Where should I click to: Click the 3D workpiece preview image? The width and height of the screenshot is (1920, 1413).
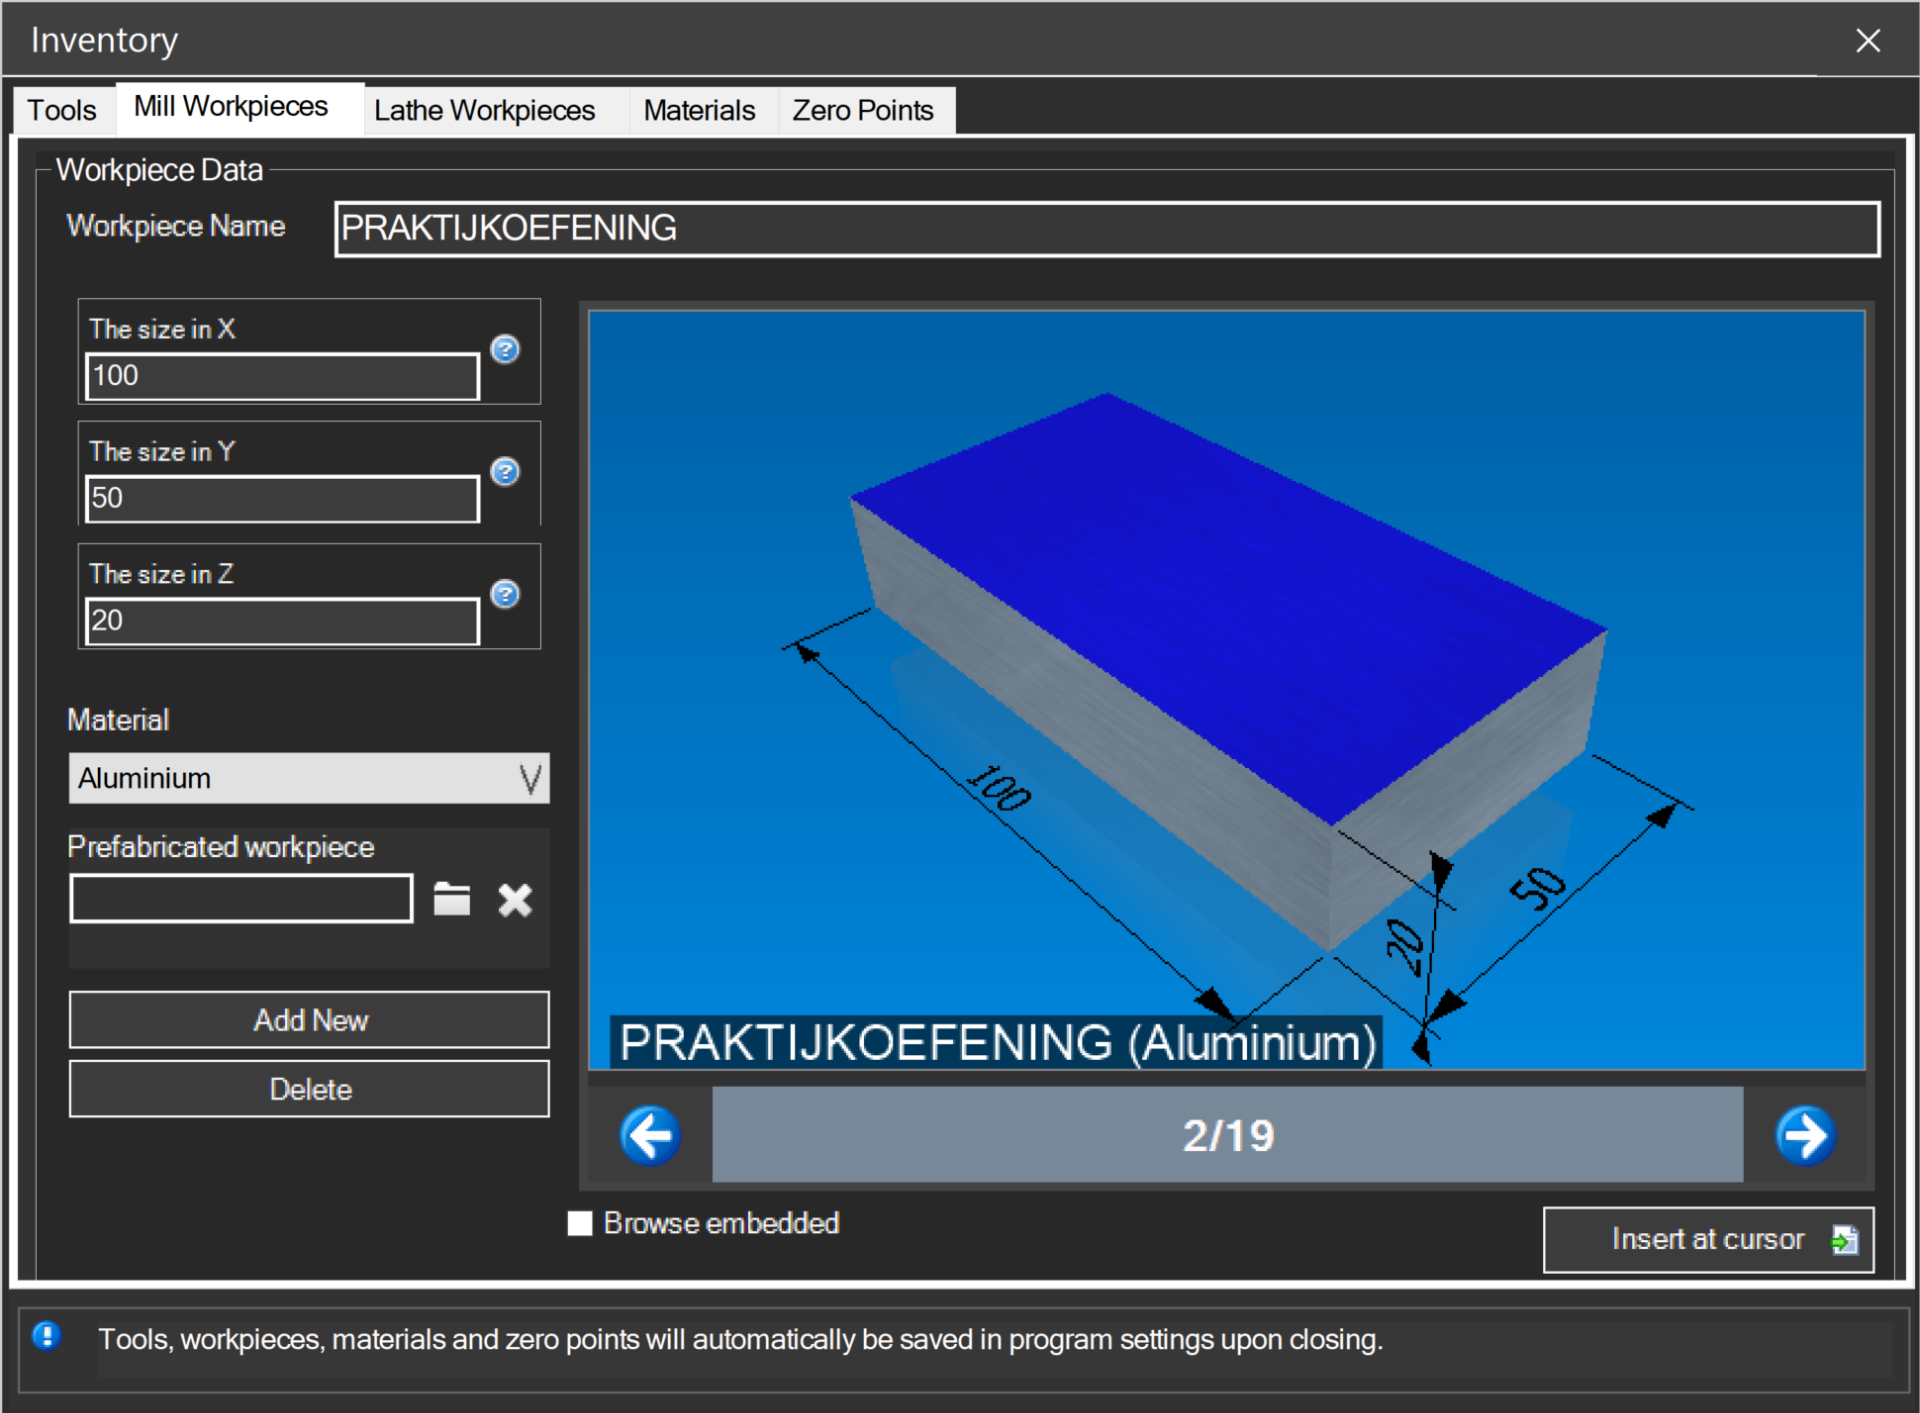(1226, 690)
